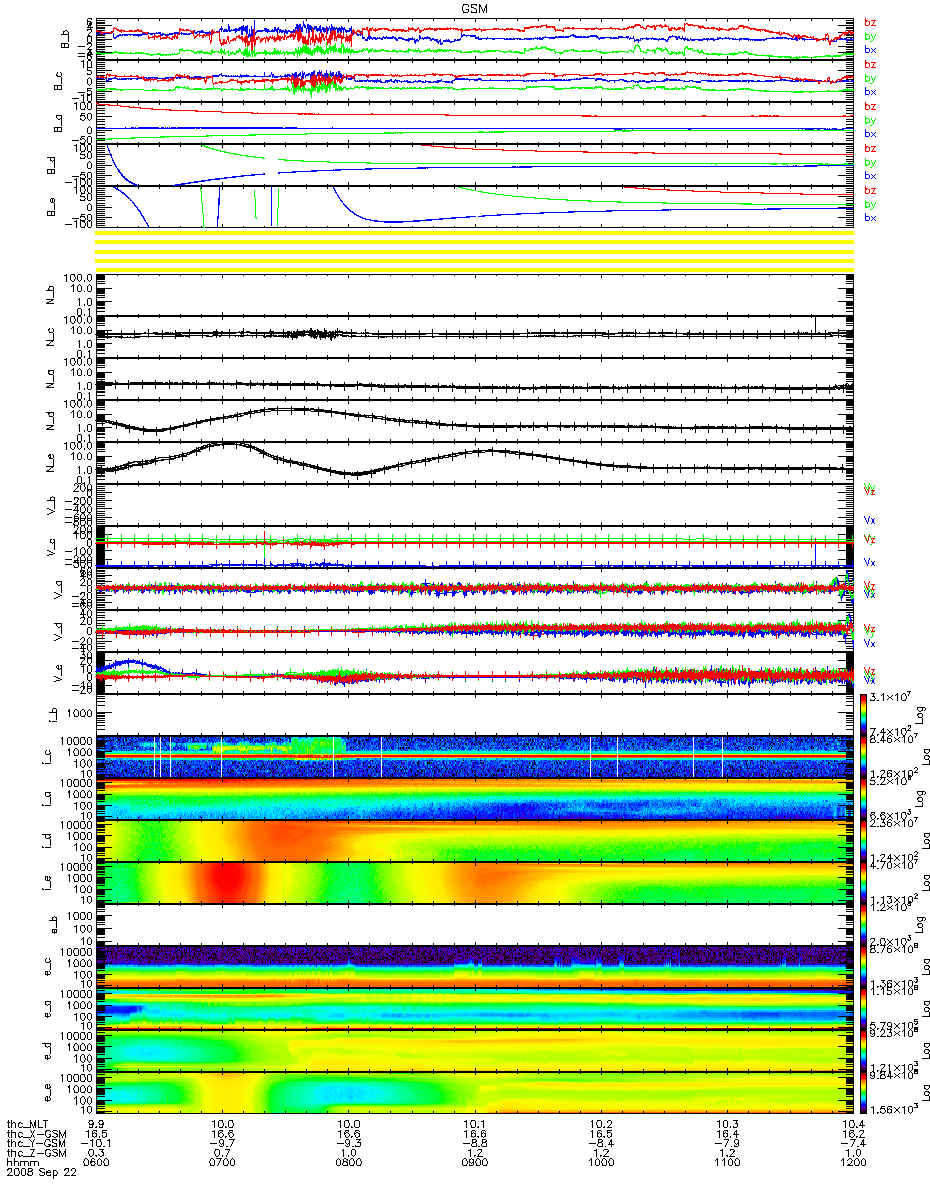Click the -10.1 Y-GSM value at 0600
This screenshot has height=1200, width=930.
(94, 1141)
